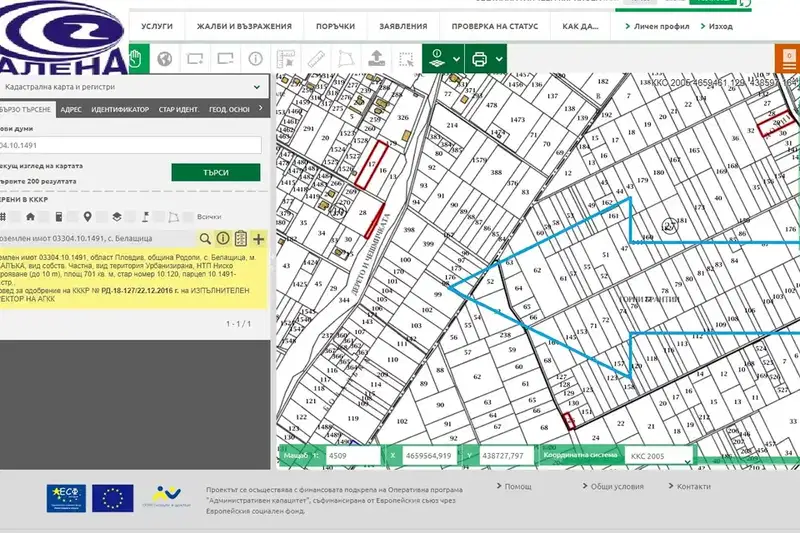Click the plus icon in result row
Screen dimensions: 800x533
(259, 239)
